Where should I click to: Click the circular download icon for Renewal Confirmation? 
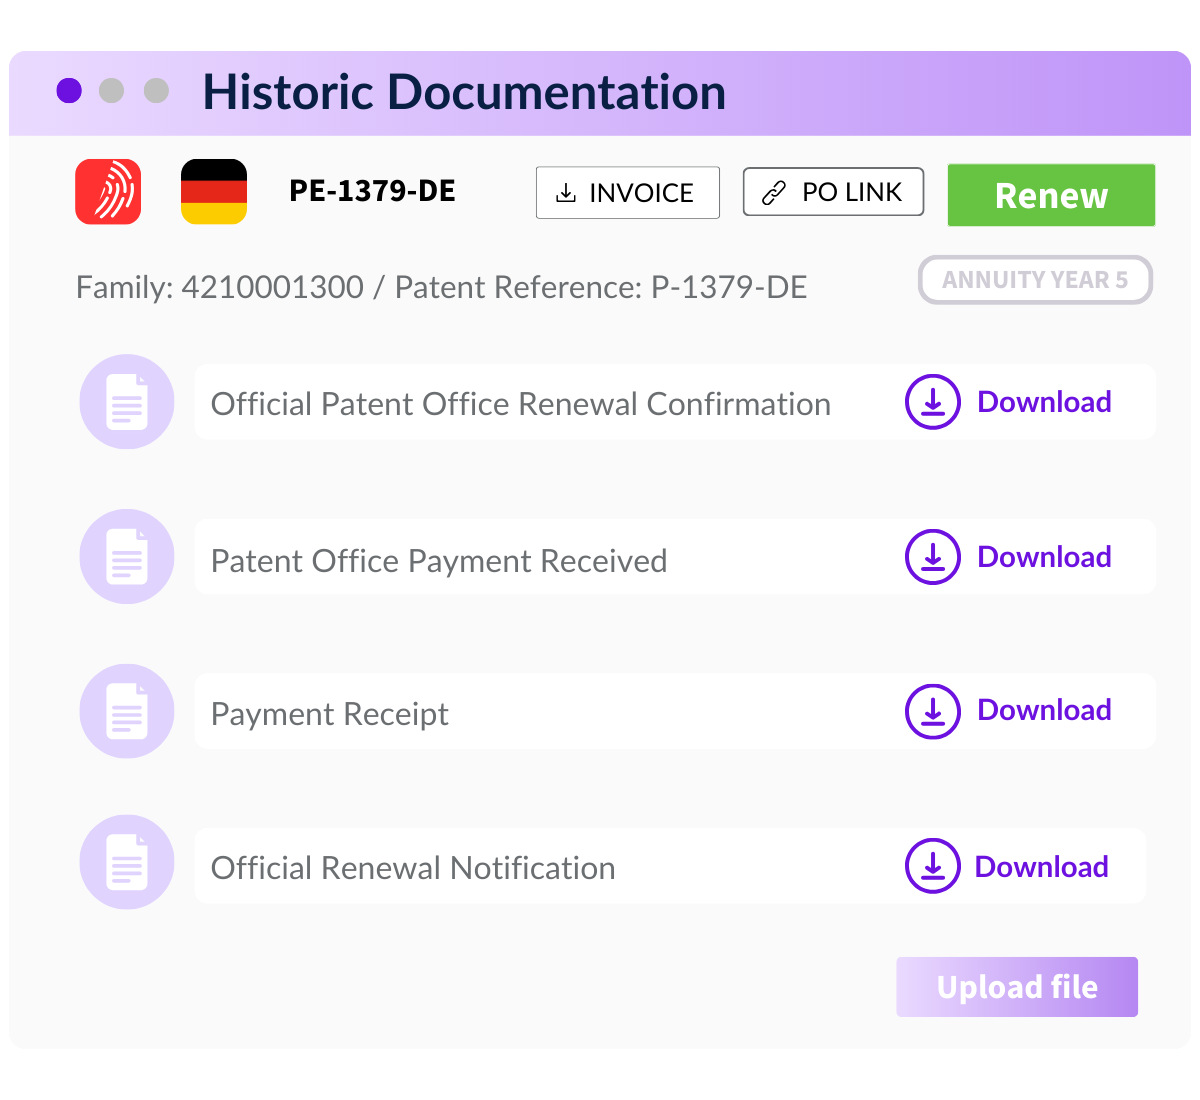click(x=932, y=401)
